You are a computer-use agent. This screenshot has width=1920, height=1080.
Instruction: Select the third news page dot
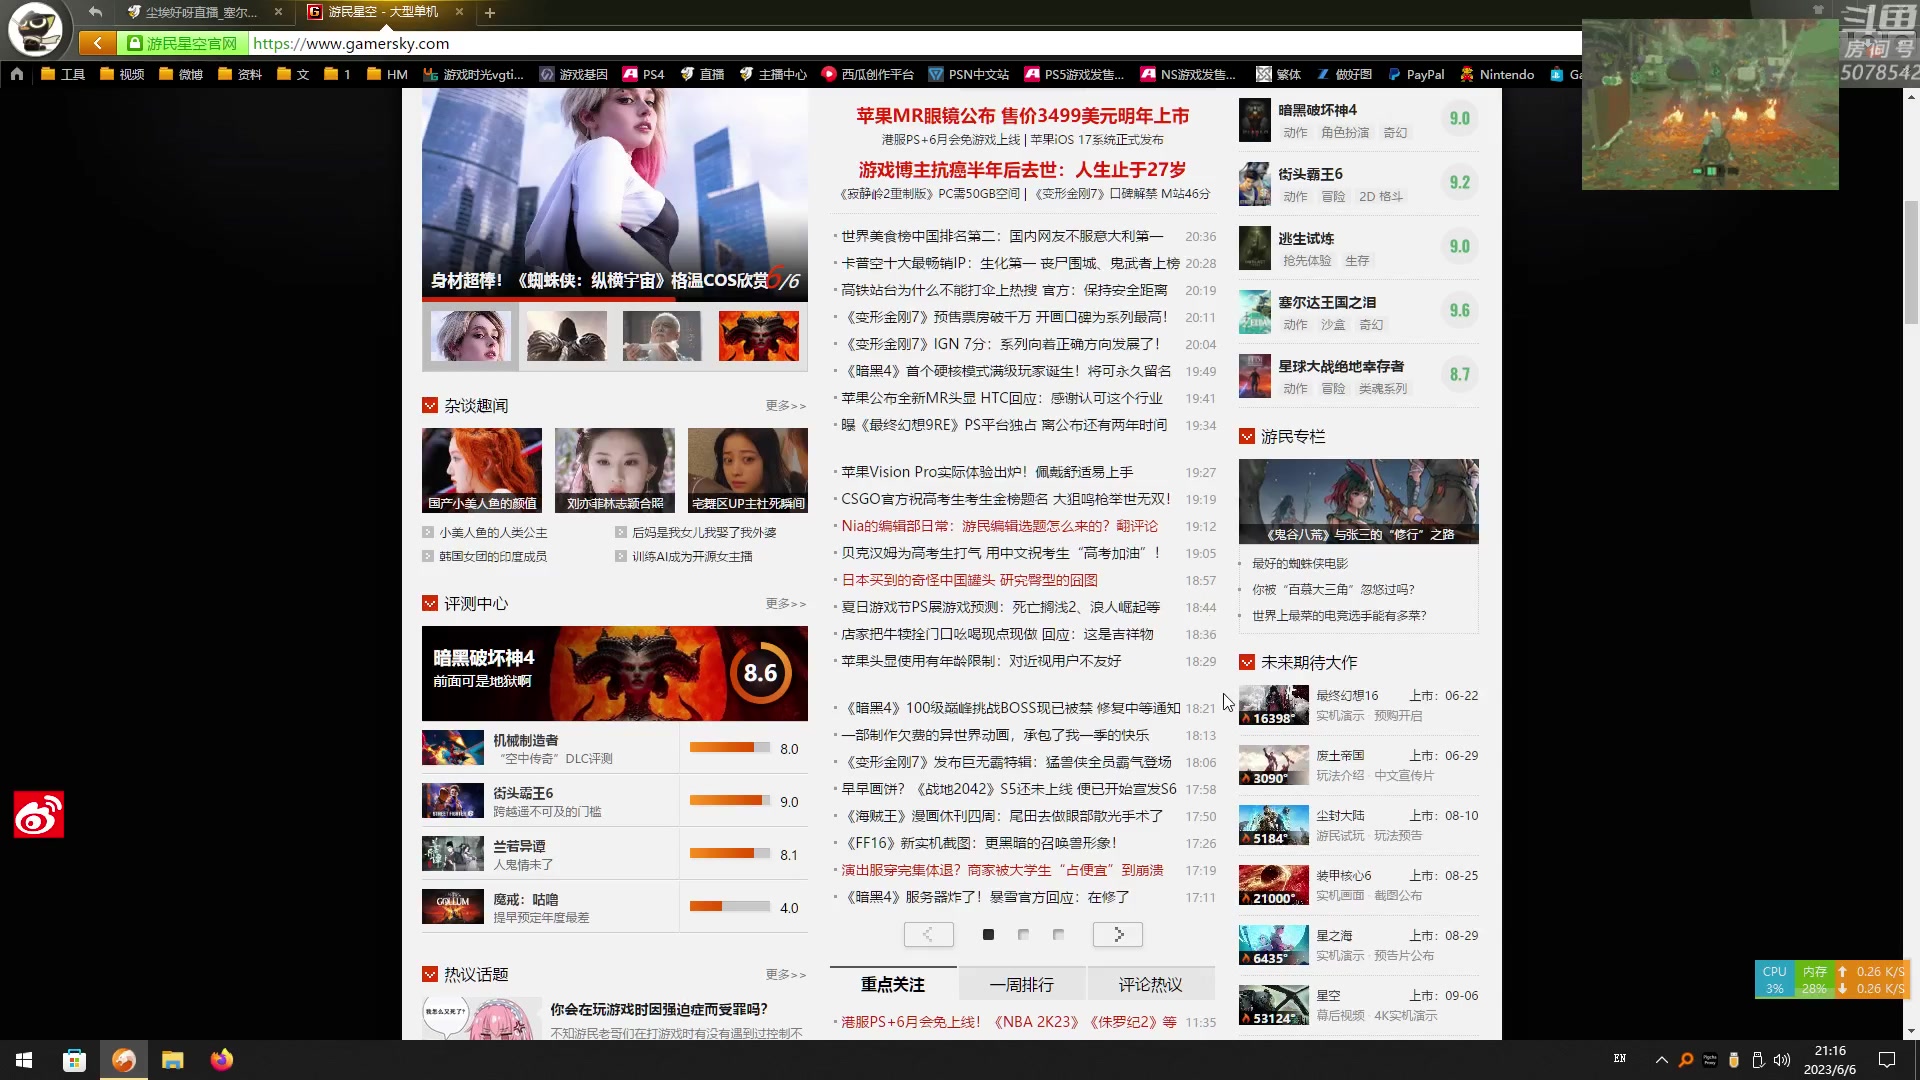pos(1058,934)
